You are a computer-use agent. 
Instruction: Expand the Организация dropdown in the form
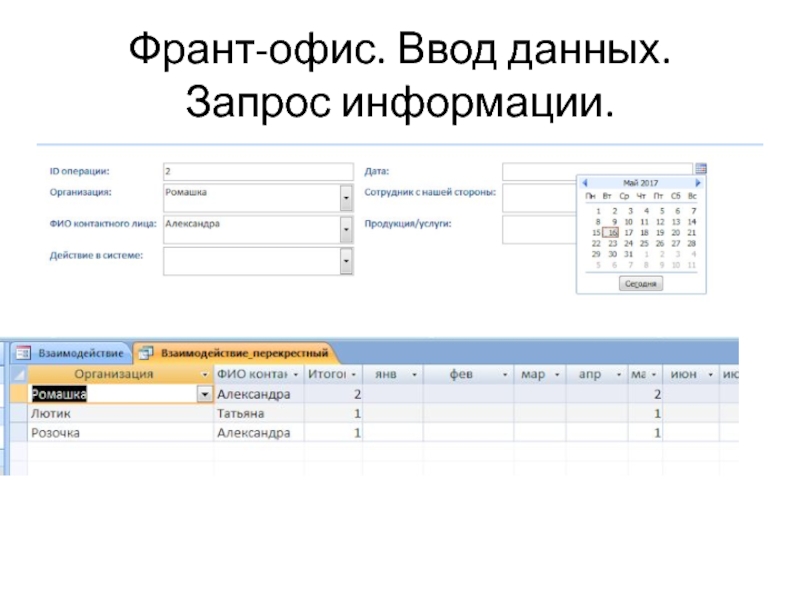pyautogui.click(x=346, y=198)
